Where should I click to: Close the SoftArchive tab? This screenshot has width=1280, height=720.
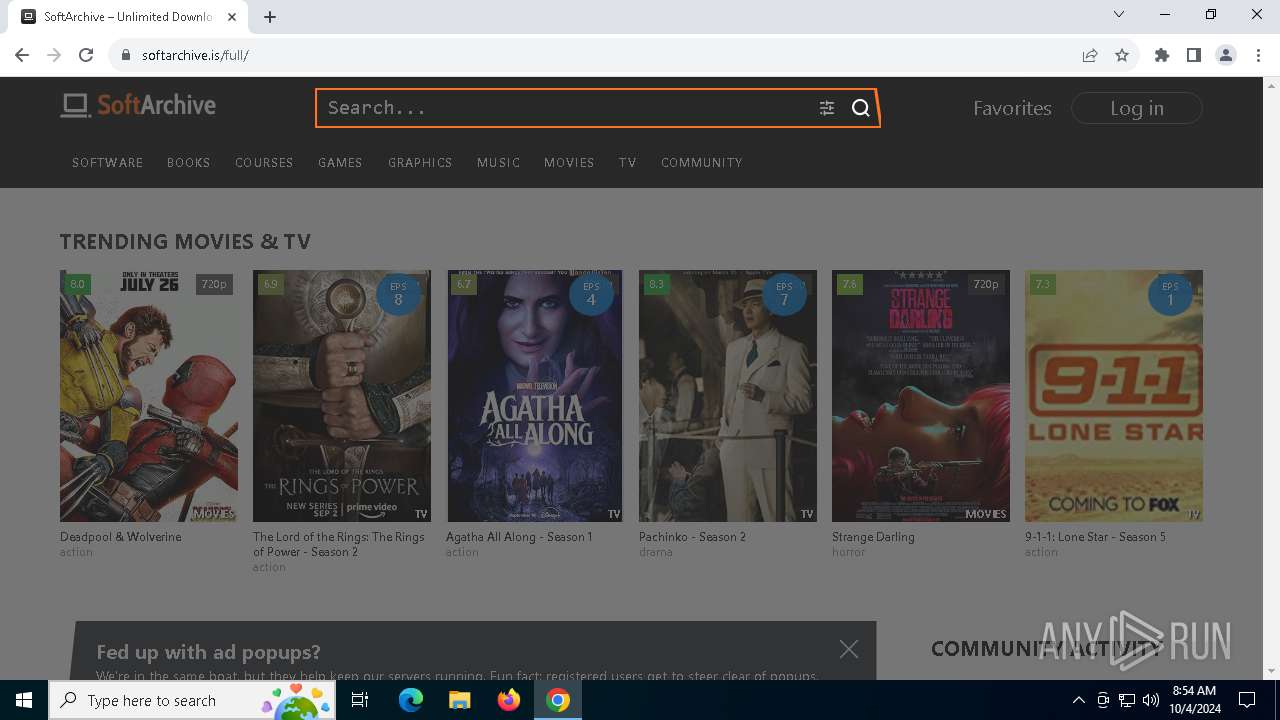(233, 17)
